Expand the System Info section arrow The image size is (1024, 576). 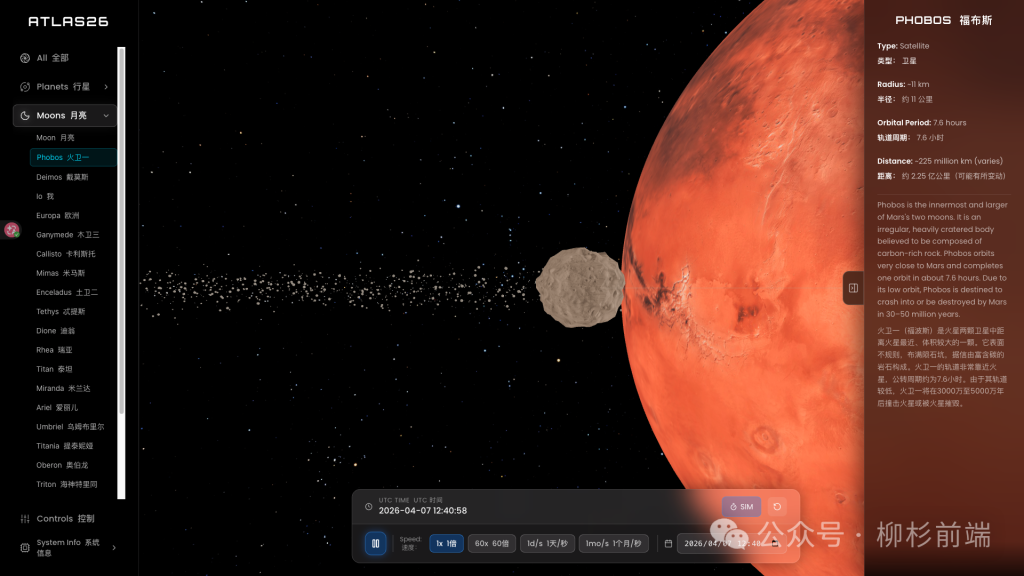113,547
